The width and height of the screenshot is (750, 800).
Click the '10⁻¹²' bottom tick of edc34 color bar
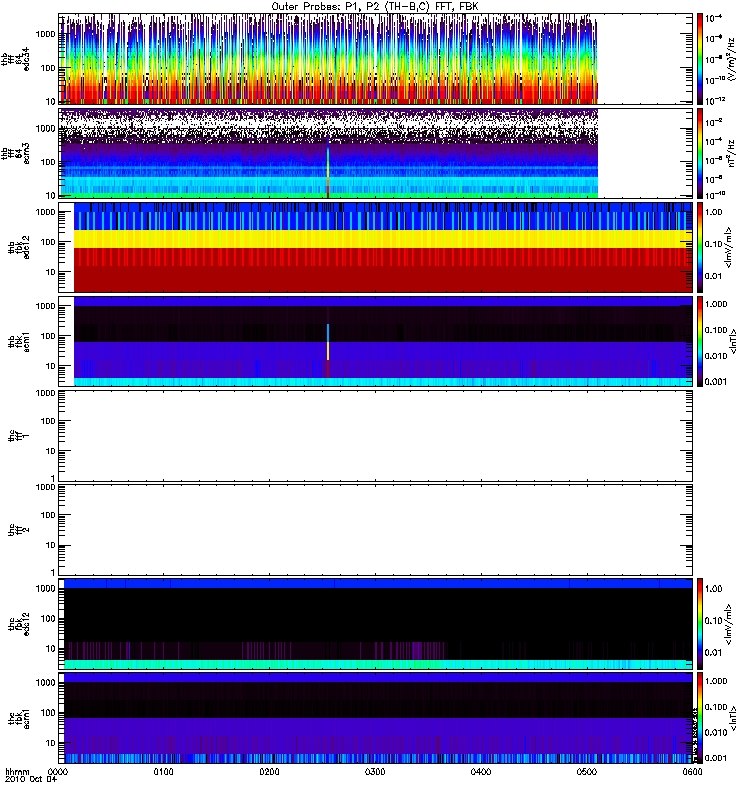coord(716,101)
